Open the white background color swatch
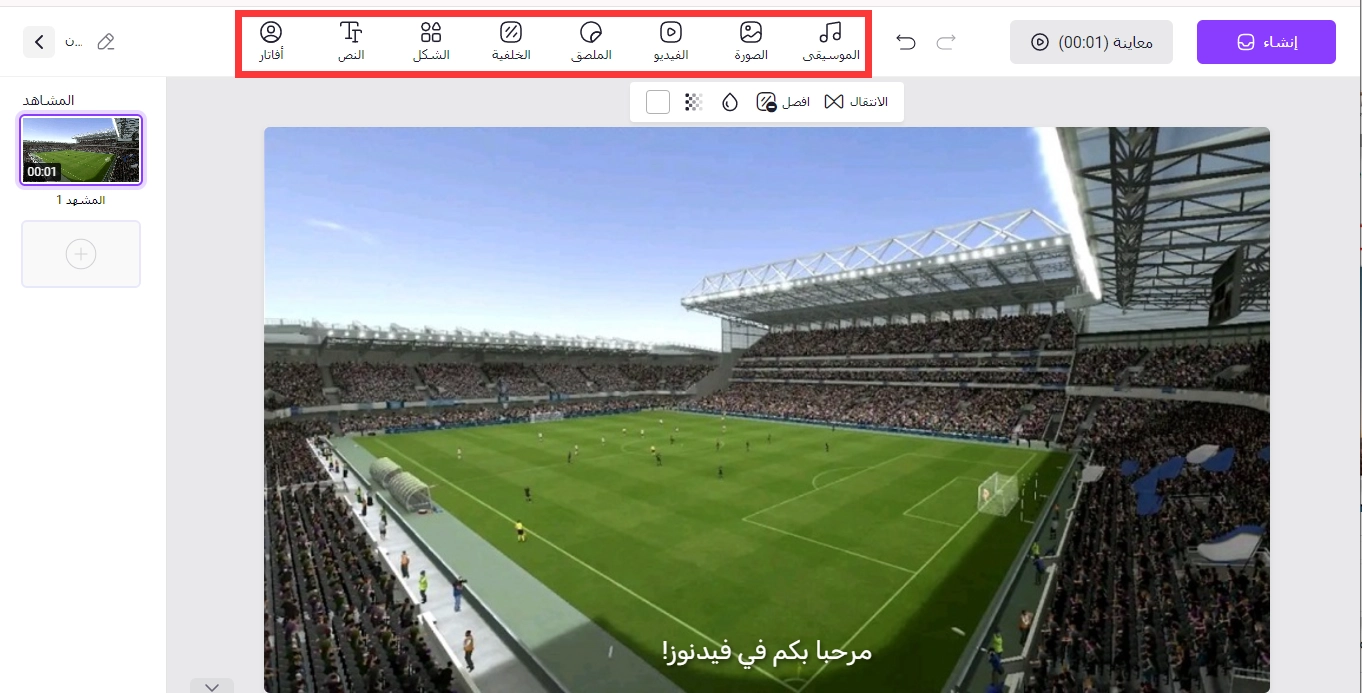The image size is (1362, 693). 658,102
